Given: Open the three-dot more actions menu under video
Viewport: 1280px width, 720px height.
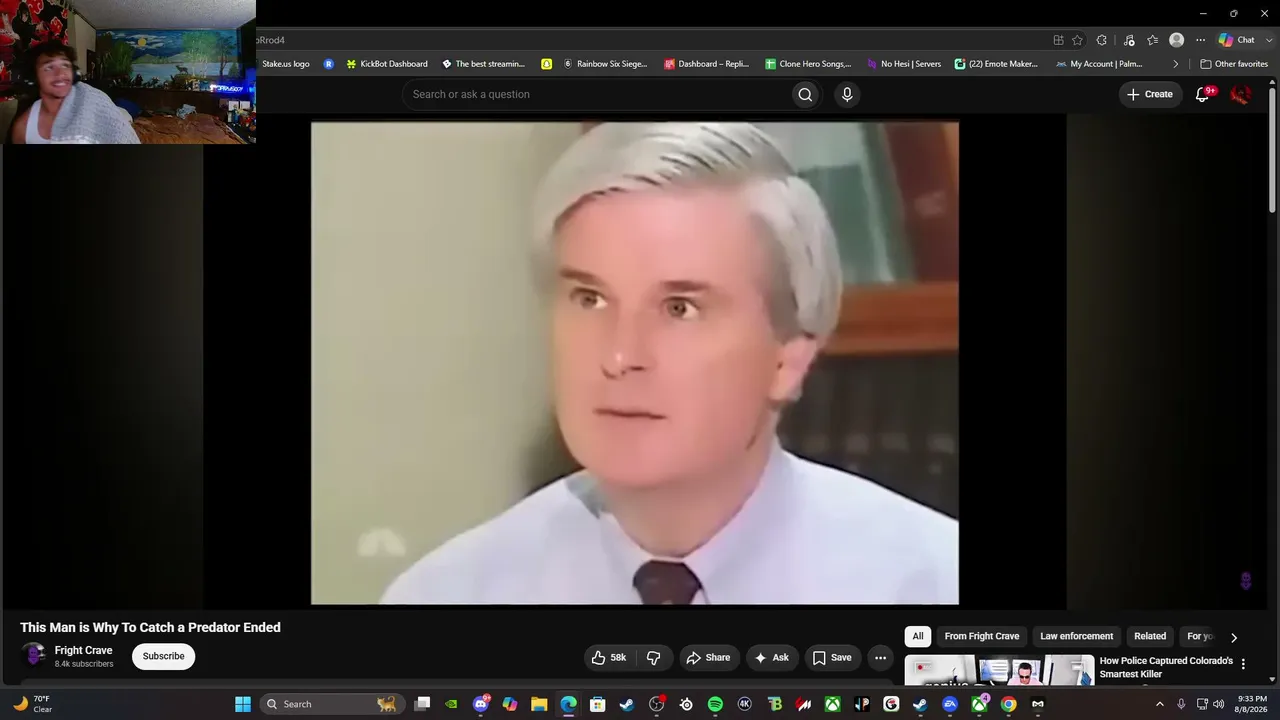Looking at the screenshot, I should point(880,657).
